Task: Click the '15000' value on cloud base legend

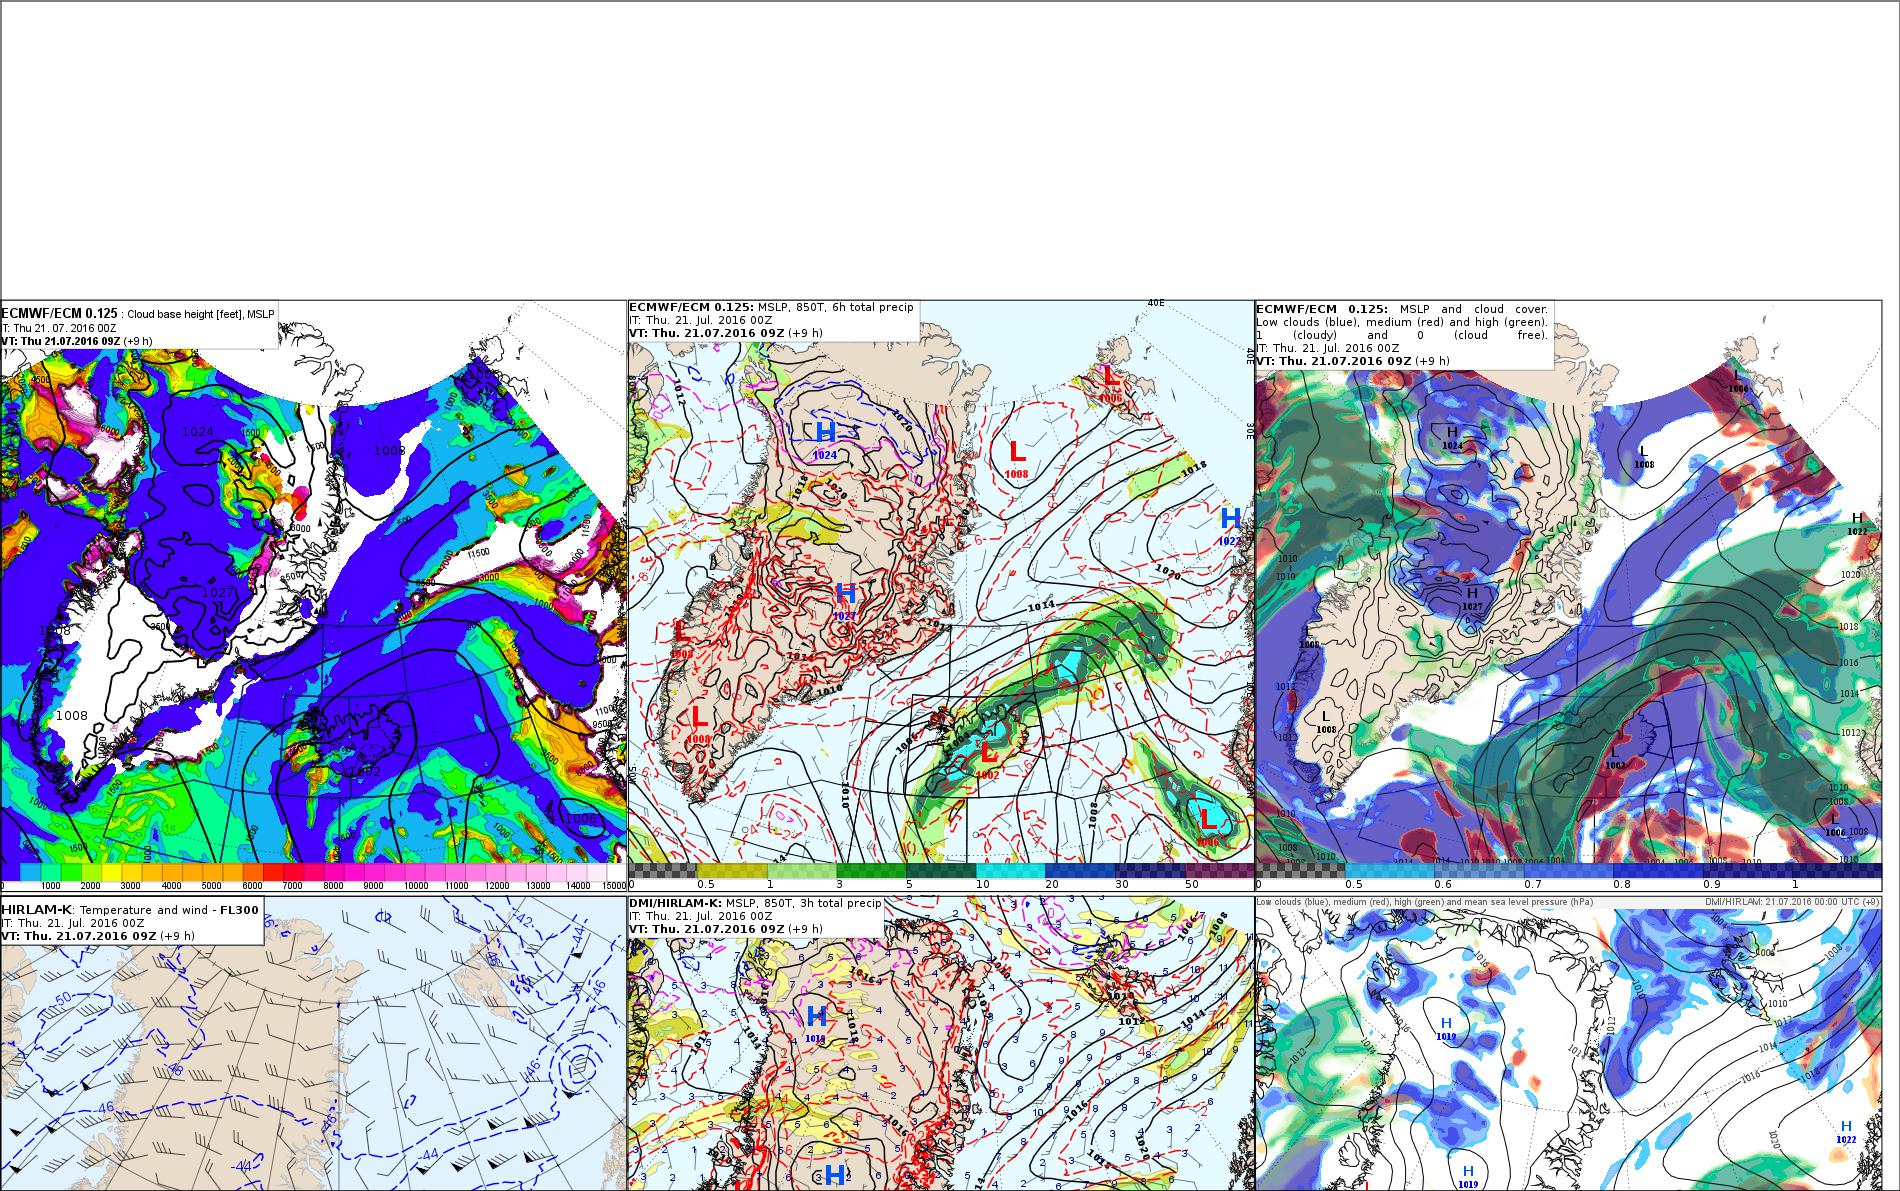Action: click(616, 886)
